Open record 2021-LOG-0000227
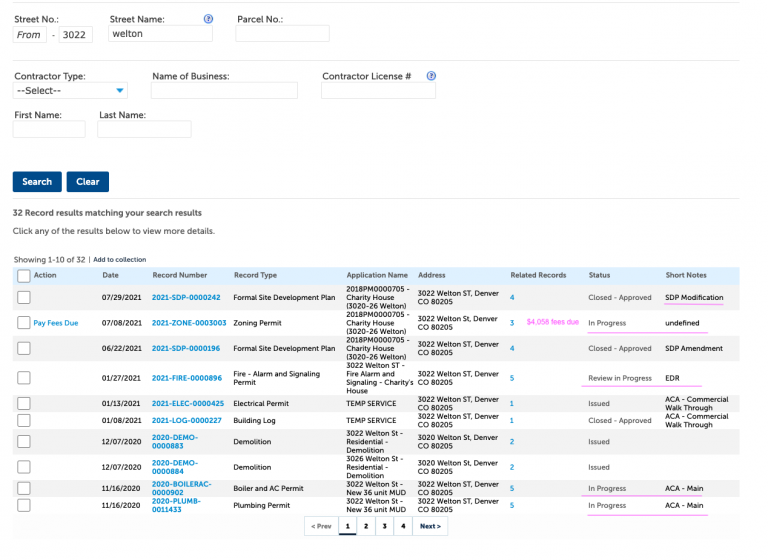The height and width of the screenshot is (560, 768). pyautogui.click(x=187, y=420)
